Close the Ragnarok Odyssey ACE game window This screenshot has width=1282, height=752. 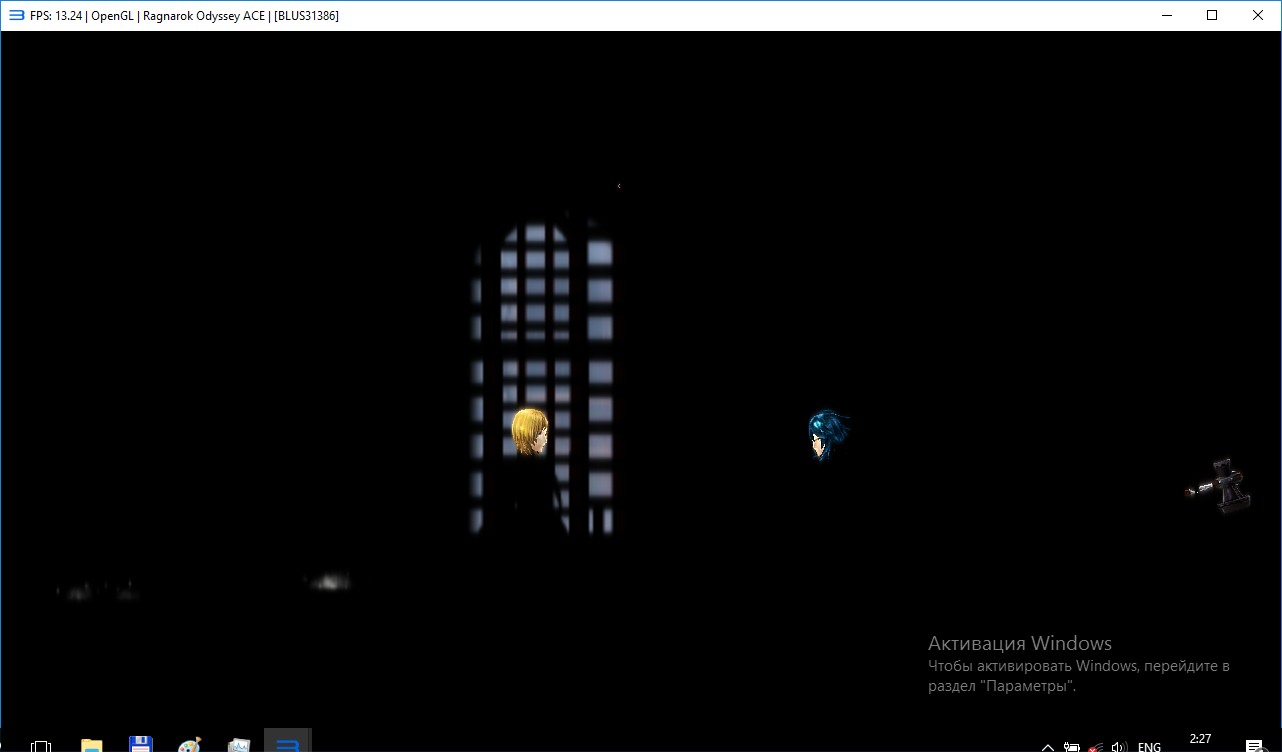coord(1258,15)
